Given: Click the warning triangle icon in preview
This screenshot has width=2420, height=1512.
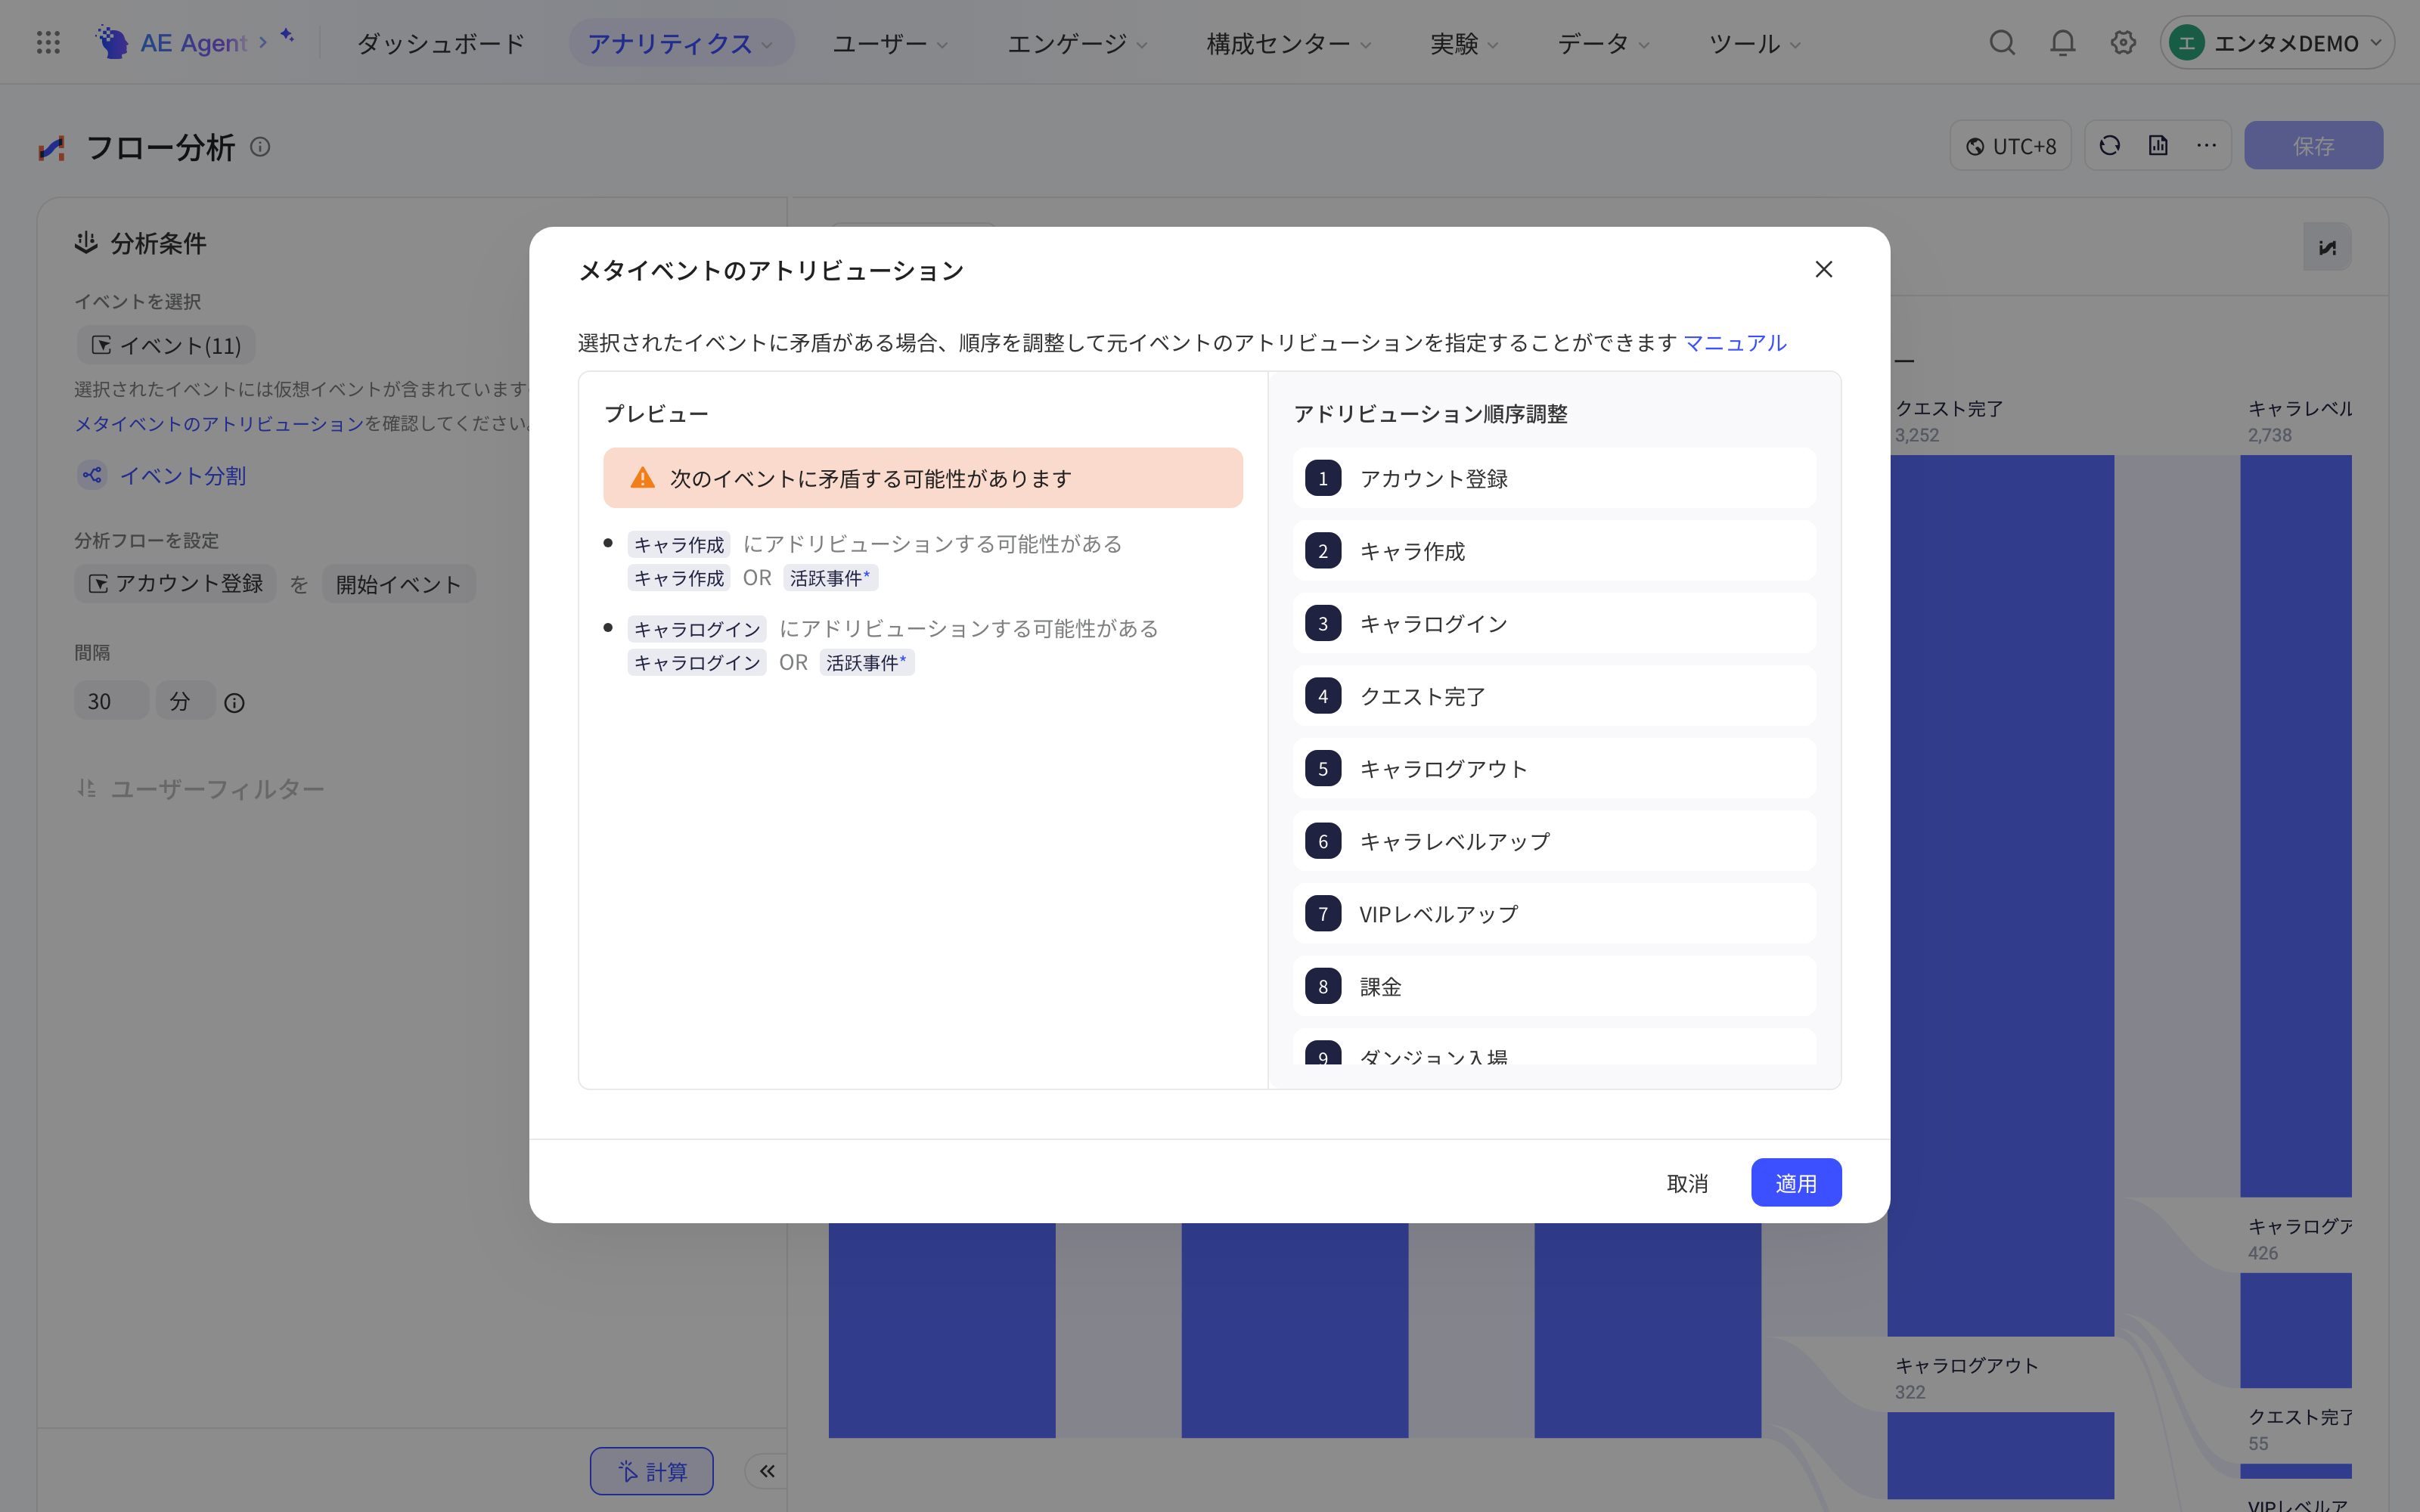Looking at the screenshot, I should (643, 478).
